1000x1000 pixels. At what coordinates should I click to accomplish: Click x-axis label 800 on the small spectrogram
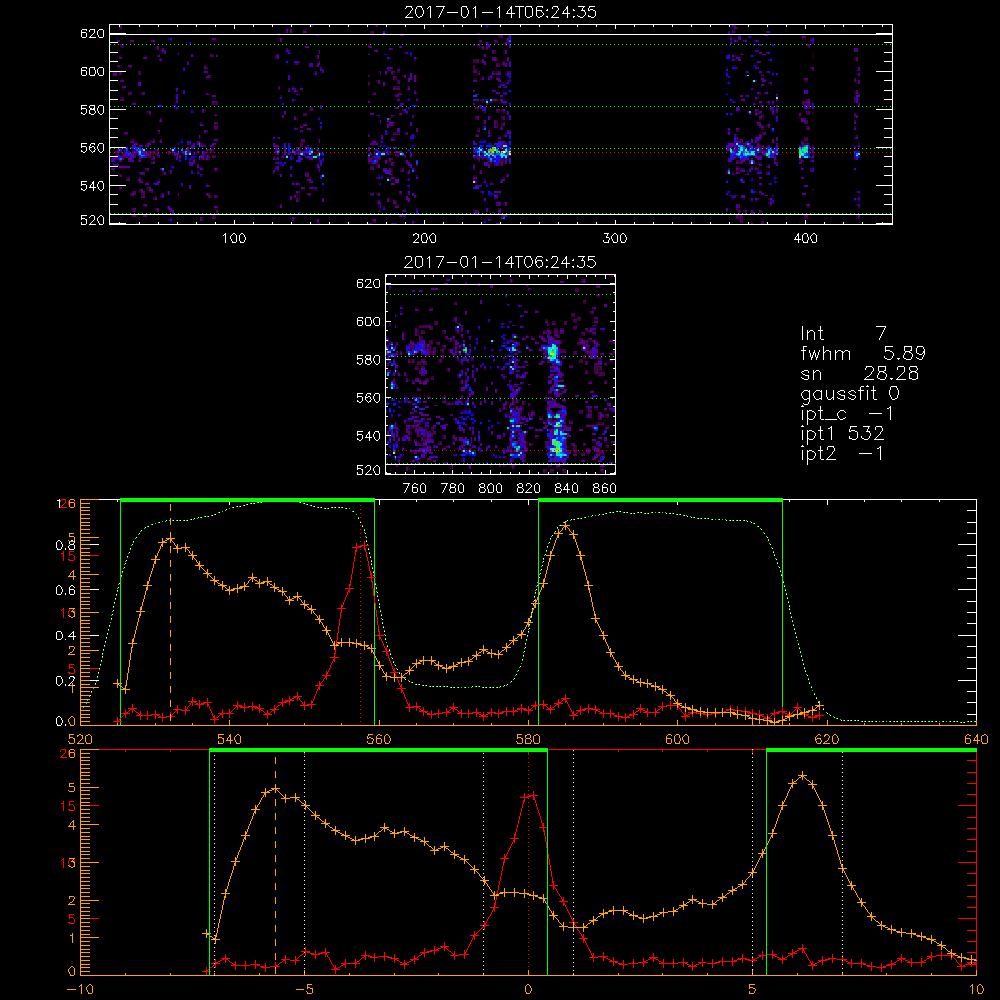click(490, 489)
